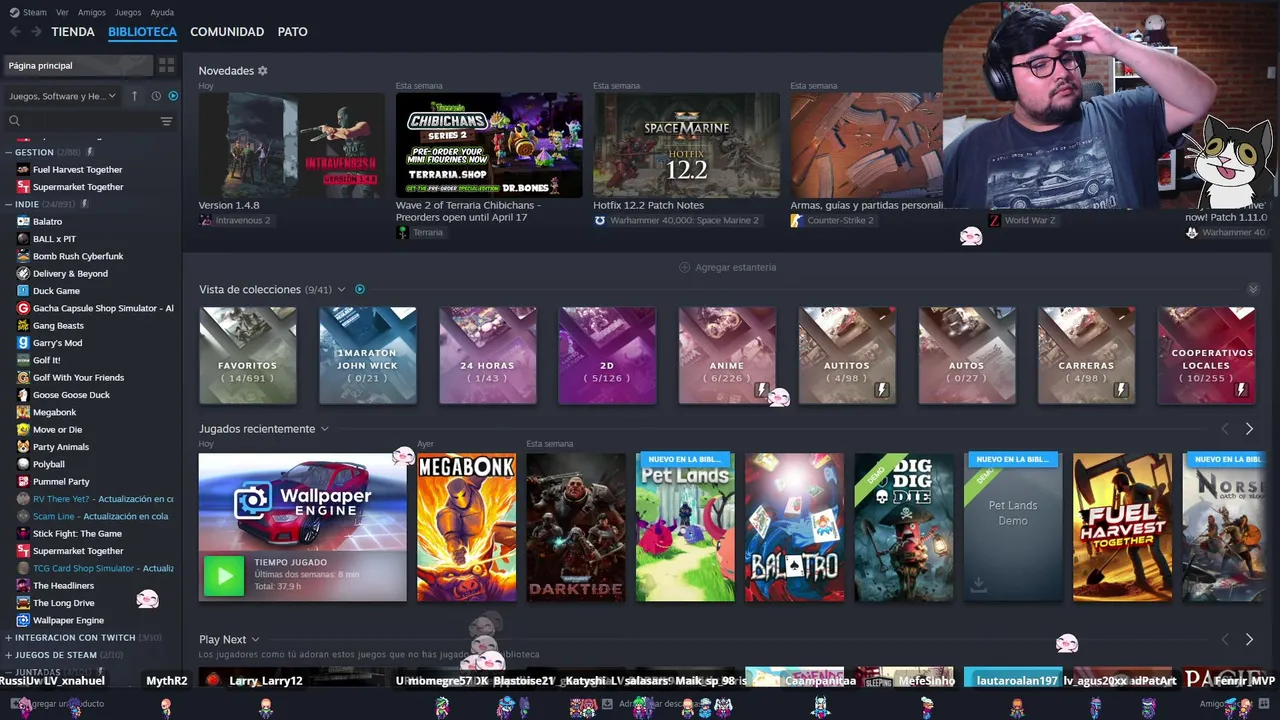Switch library to grid collections view icon
The height and width of the screenshot is (720, 1280).
tap(166, 65)
